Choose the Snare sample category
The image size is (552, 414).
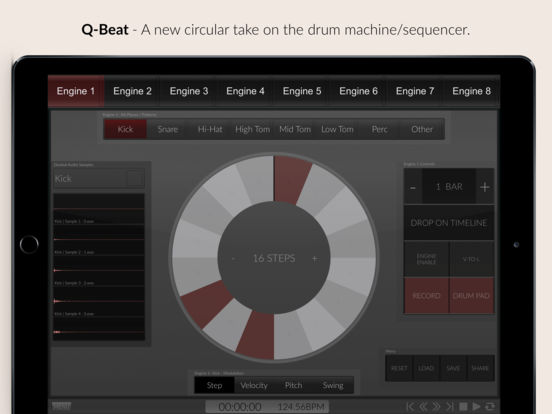click(168, 129)
